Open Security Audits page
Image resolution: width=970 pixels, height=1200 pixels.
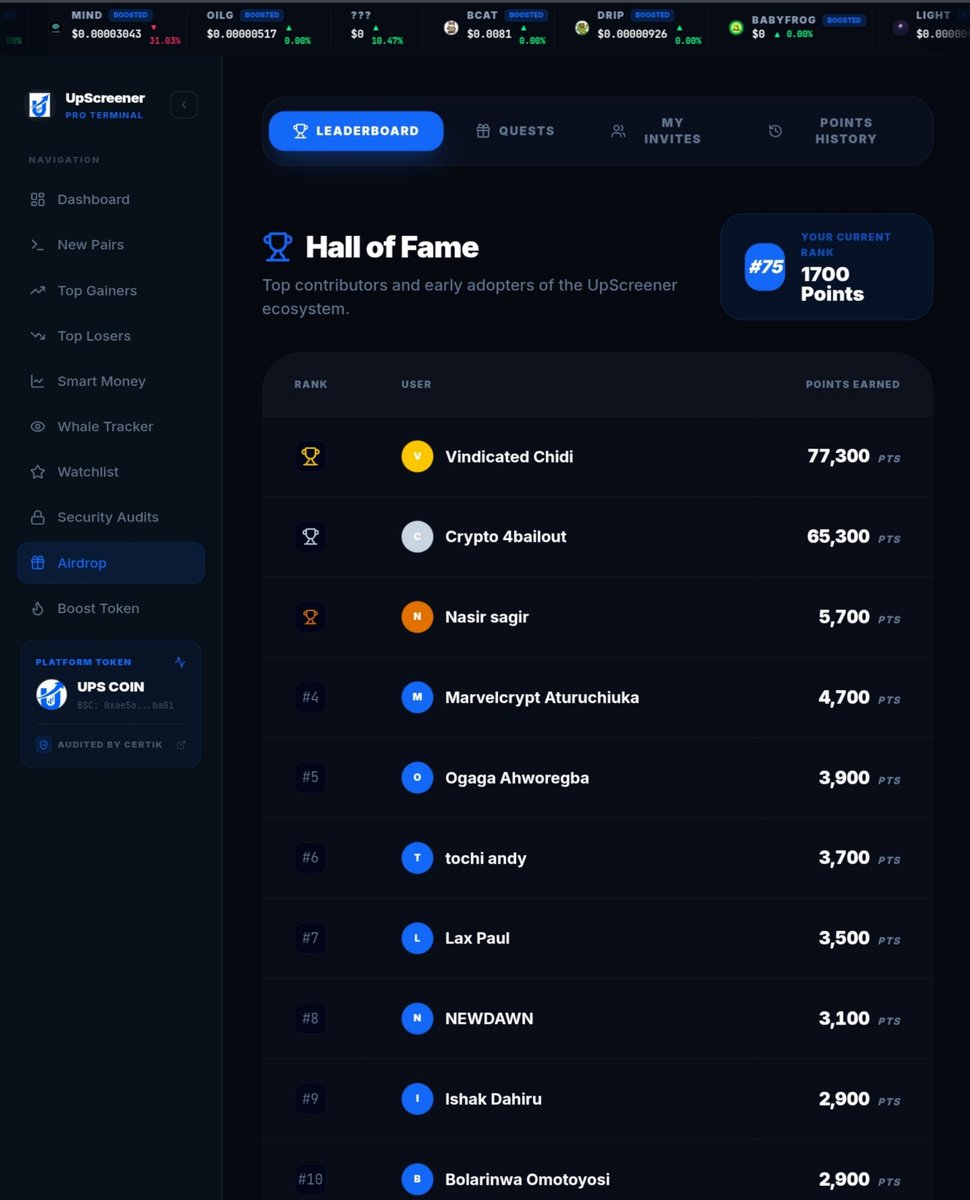(110, 517)
